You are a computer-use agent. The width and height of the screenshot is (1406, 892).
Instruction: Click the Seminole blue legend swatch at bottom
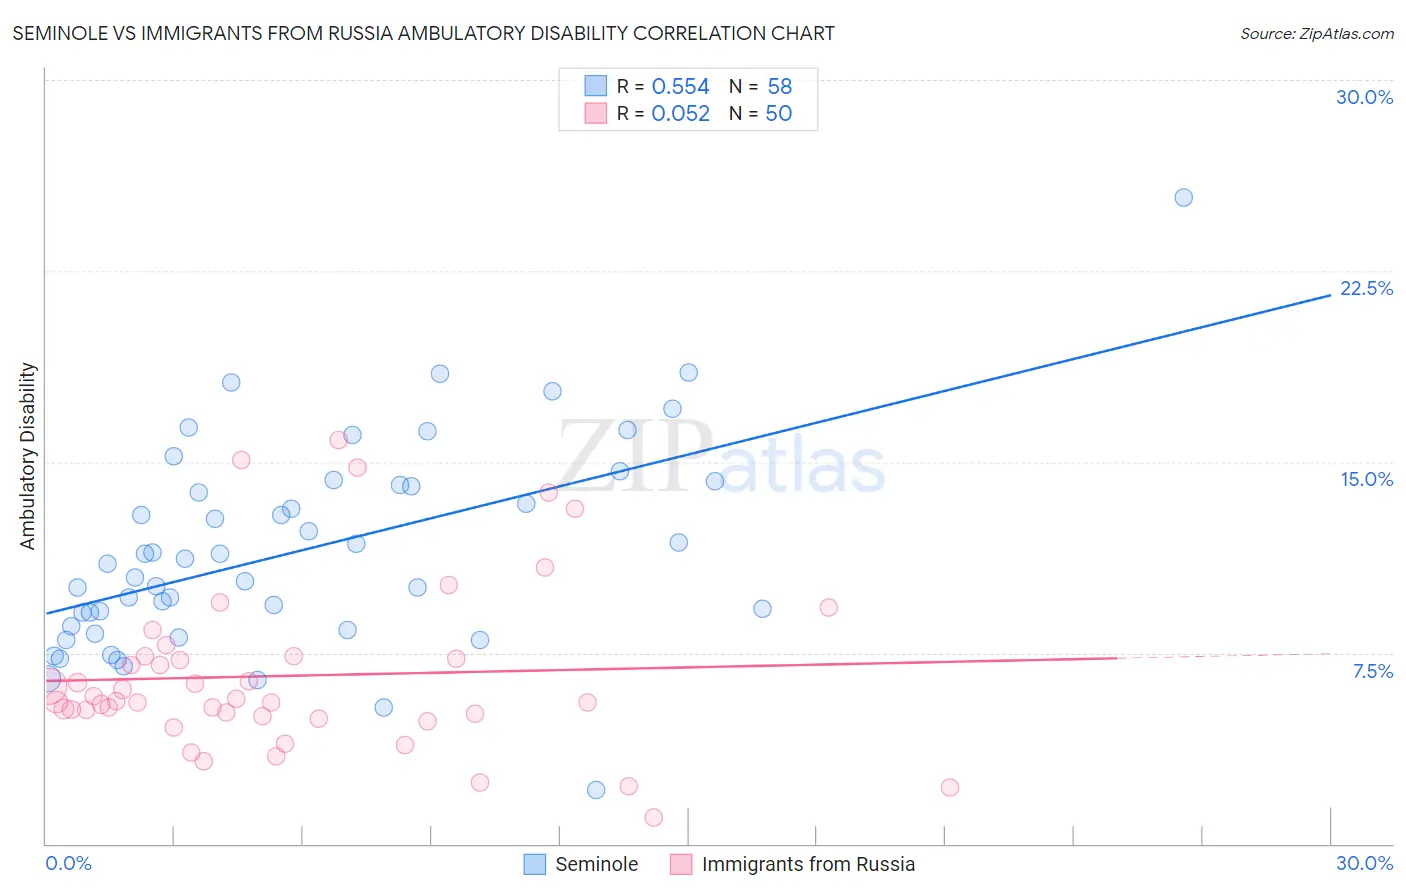point(535,864)
